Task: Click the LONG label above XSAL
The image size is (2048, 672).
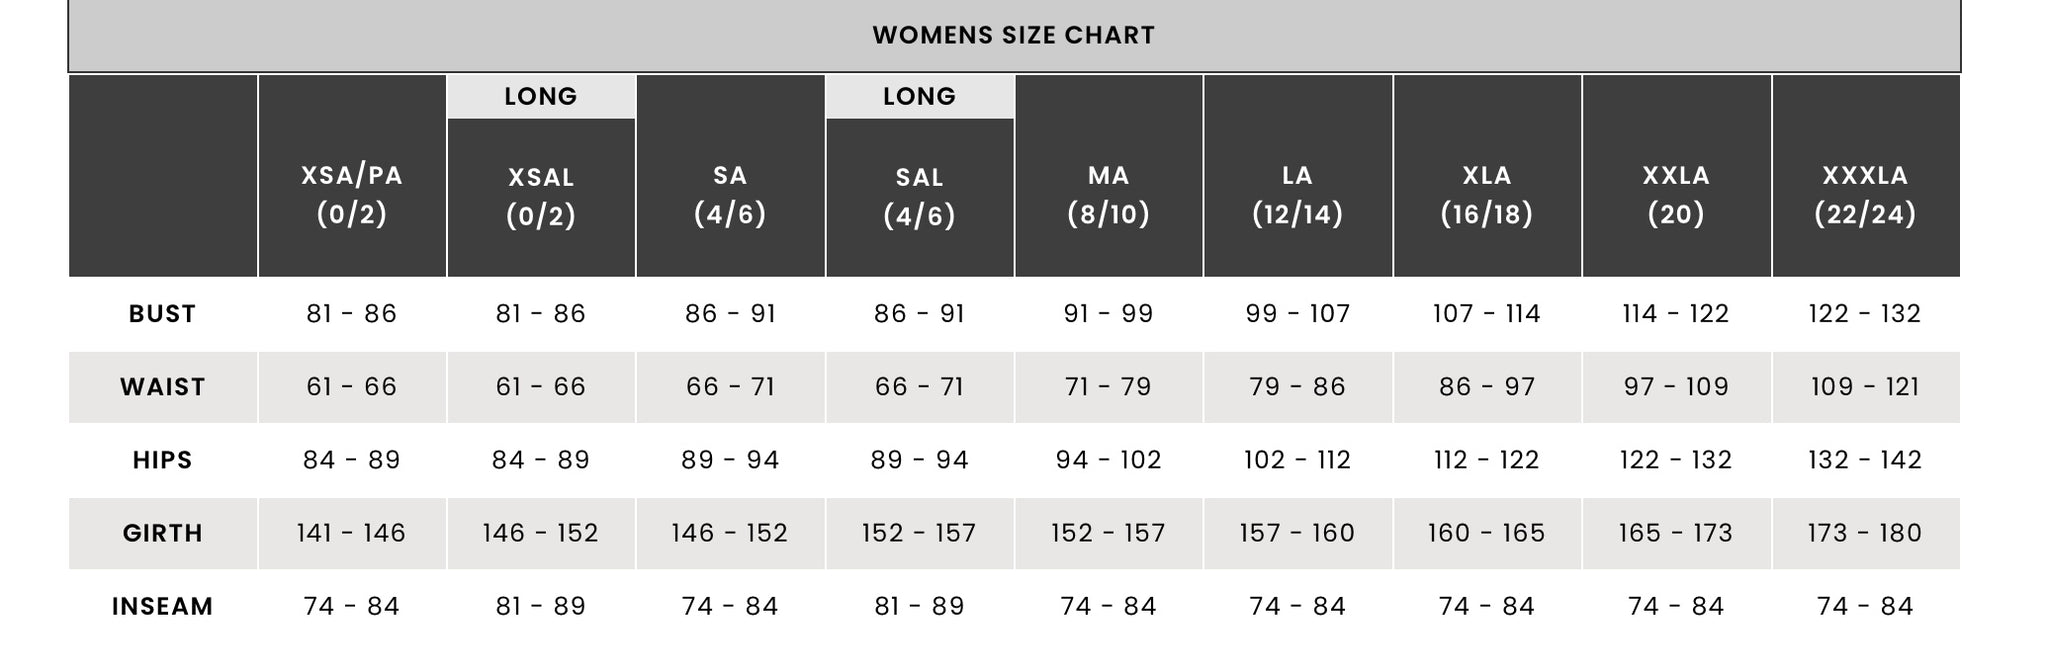Action: (541, 97)
